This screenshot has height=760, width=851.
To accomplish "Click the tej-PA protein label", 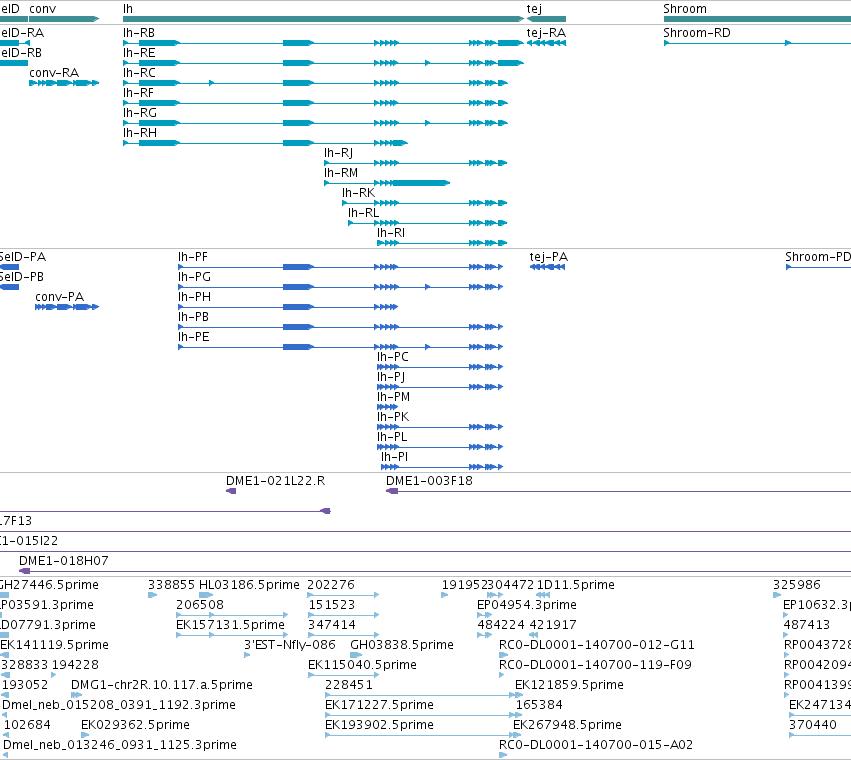I will pyautogui.click(x=549, y=257).
